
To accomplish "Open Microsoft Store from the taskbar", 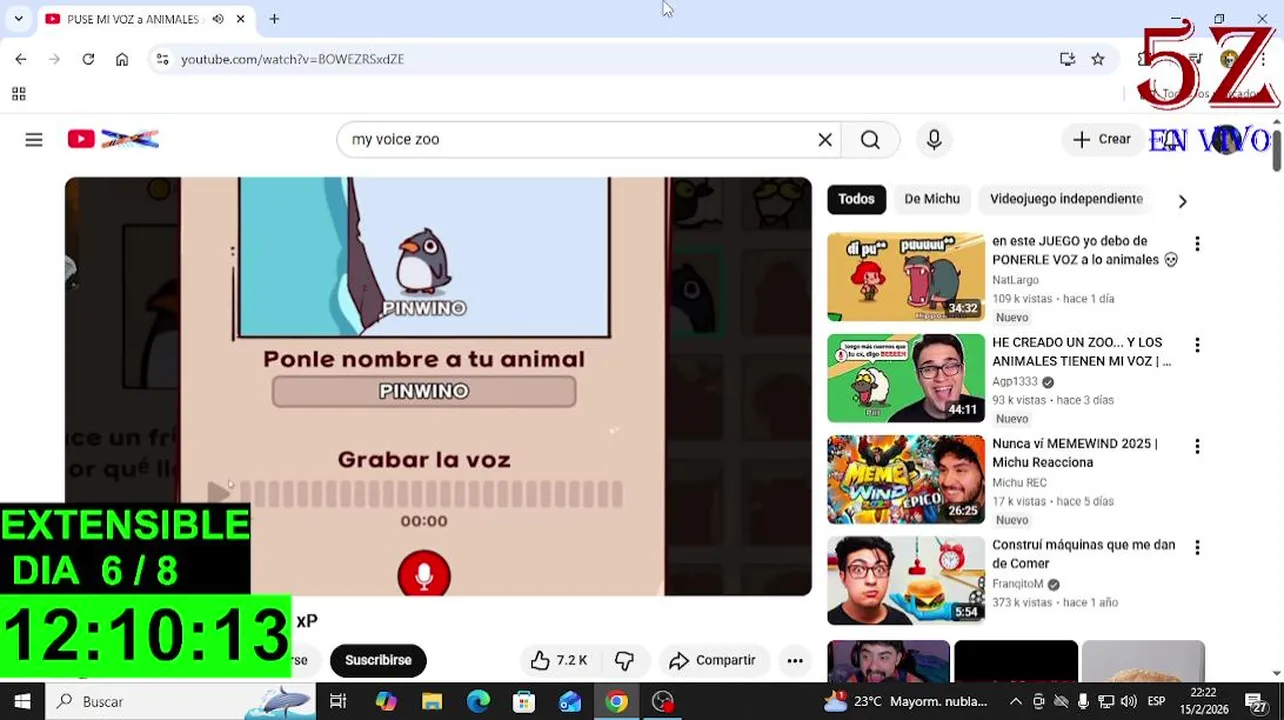I will click(x=524, y=702).
